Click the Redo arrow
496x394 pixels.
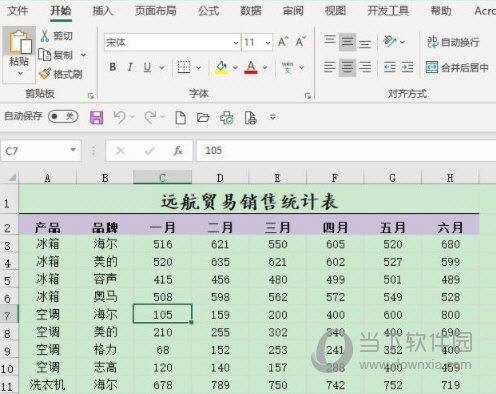pyautogui.click(x=150, y=117)
